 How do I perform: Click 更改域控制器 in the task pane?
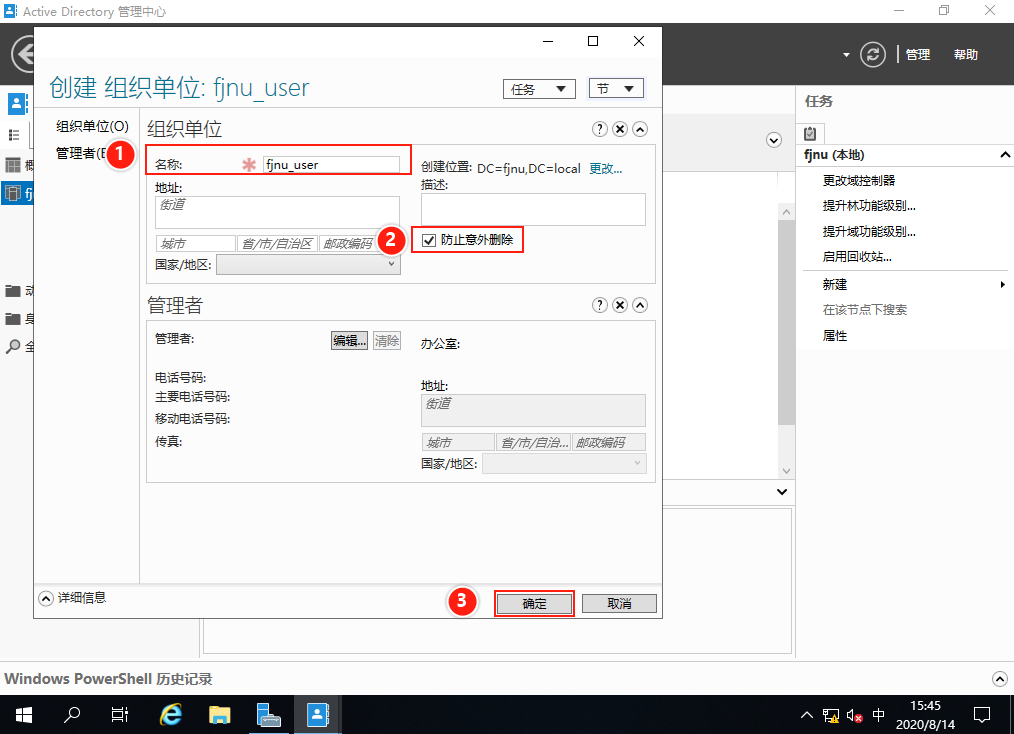pyautogui.click(x=859, y=180)
